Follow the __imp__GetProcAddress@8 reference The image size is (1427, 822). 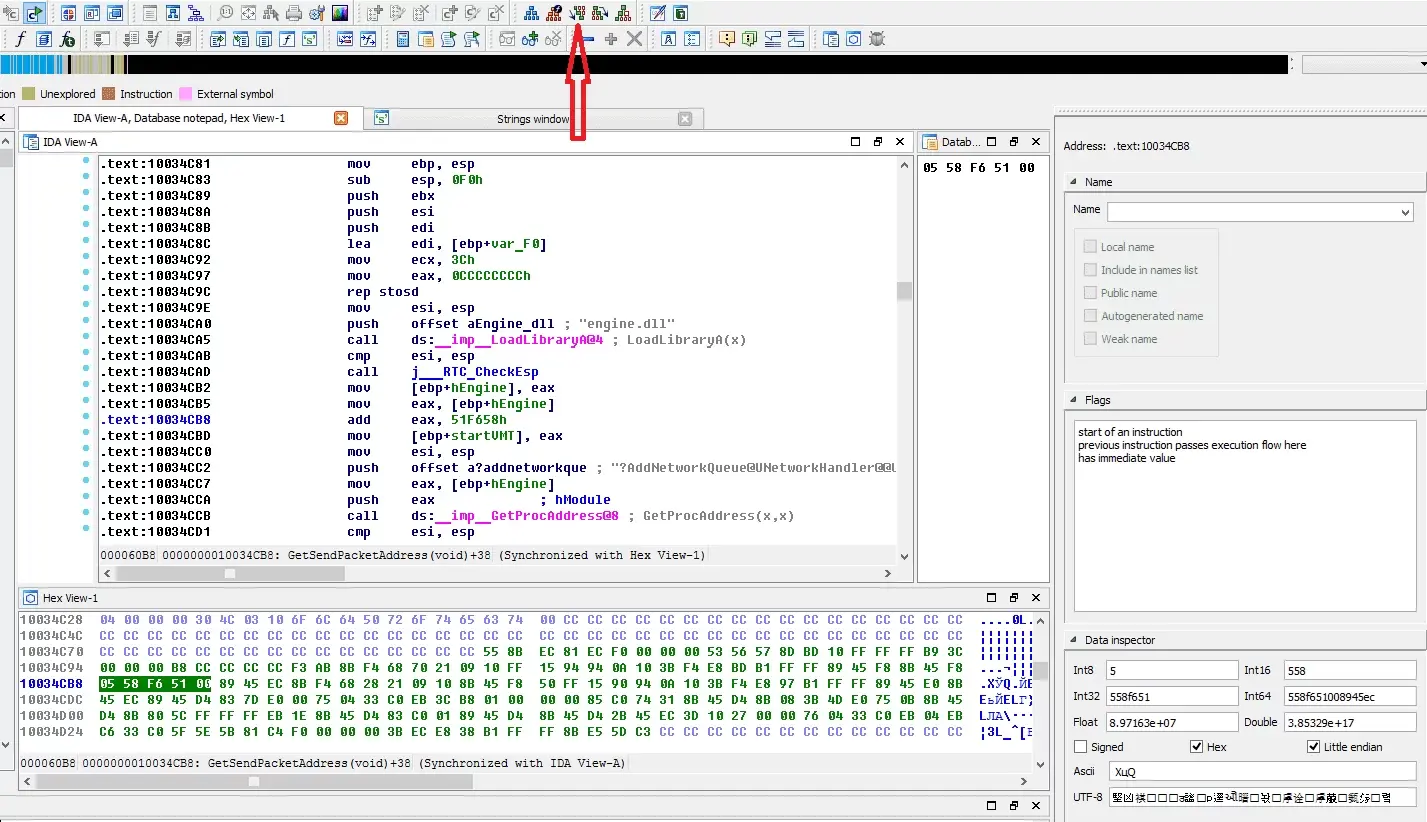click(527, 516)
